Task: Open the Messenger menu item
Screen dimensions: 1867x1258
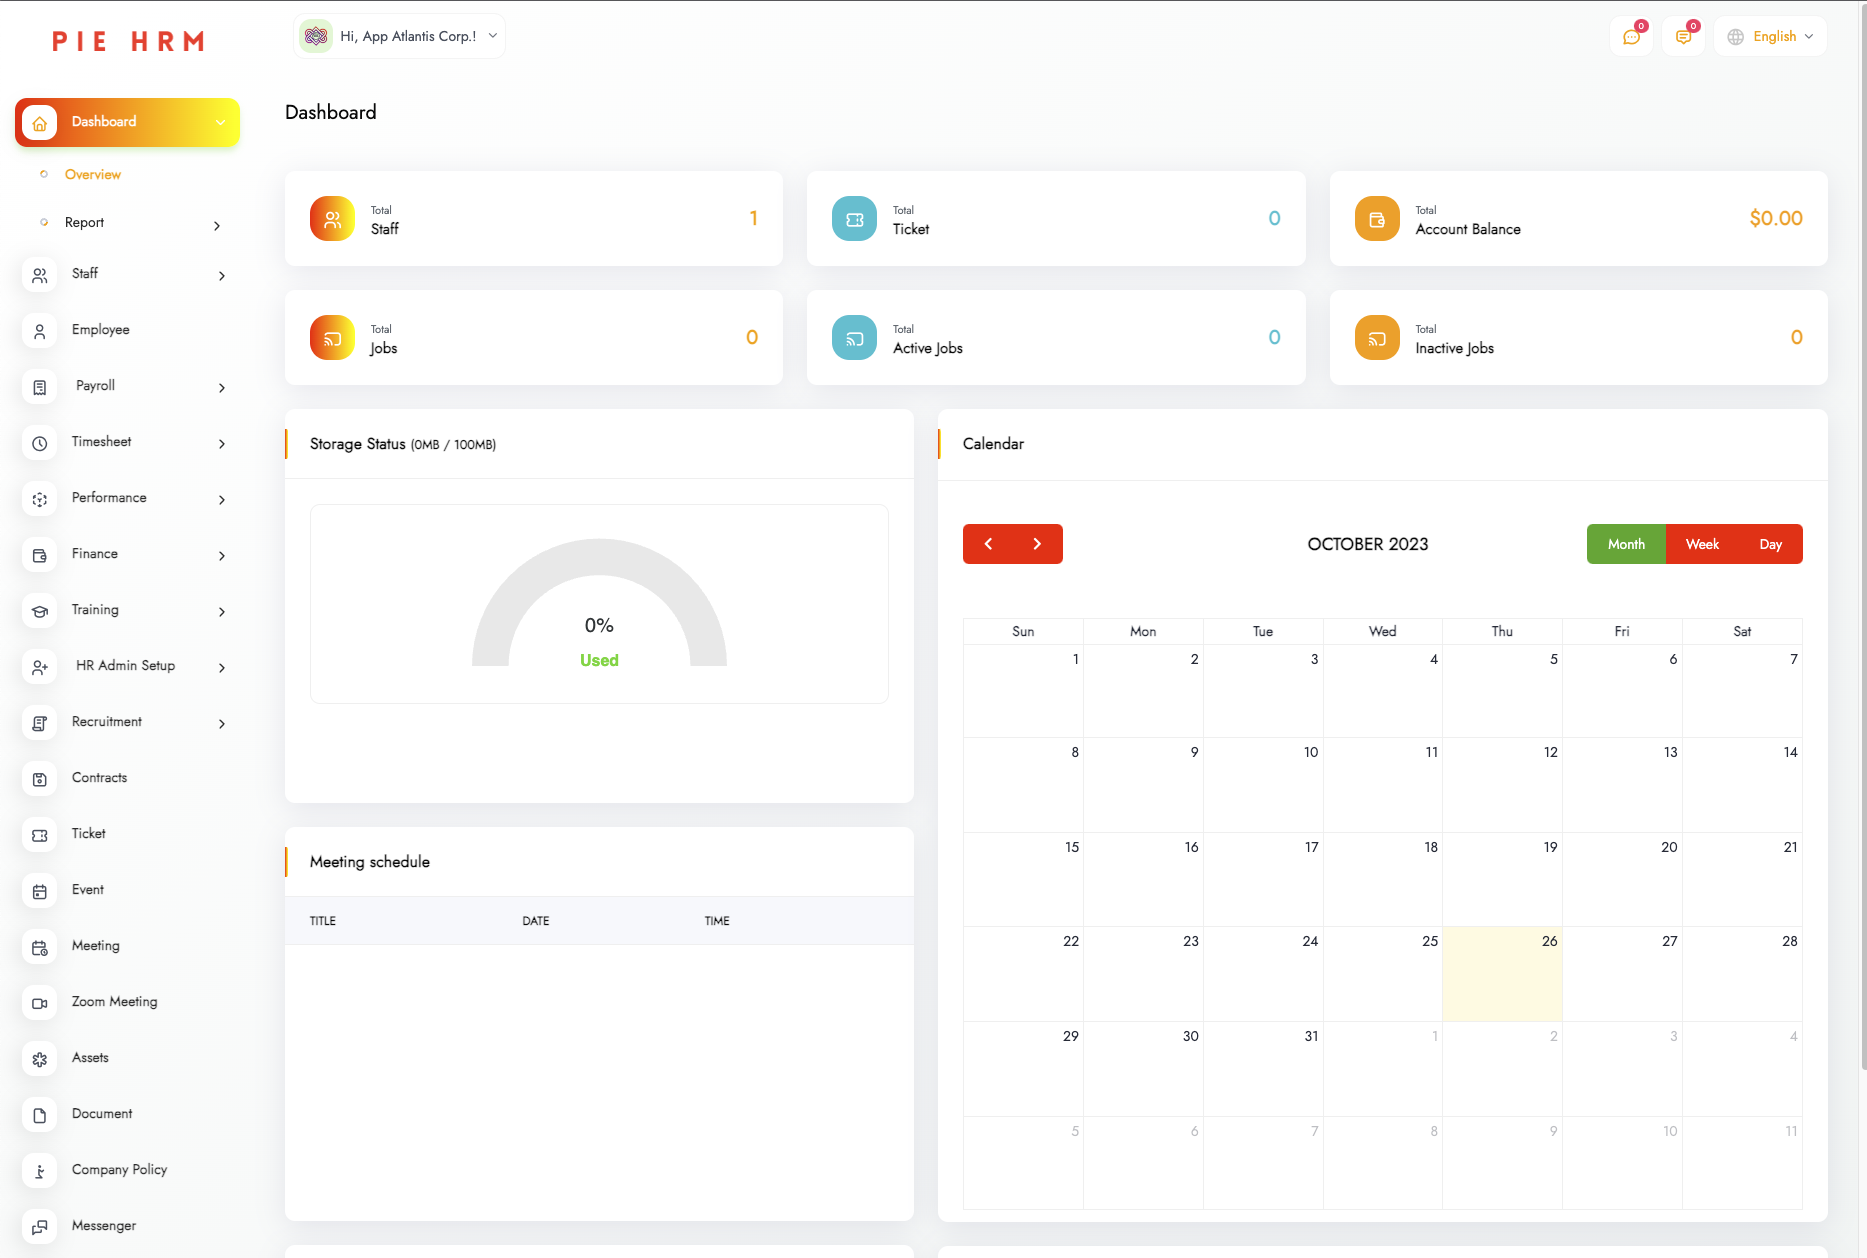Action: pyautogui.click(x=127, y=1226)
